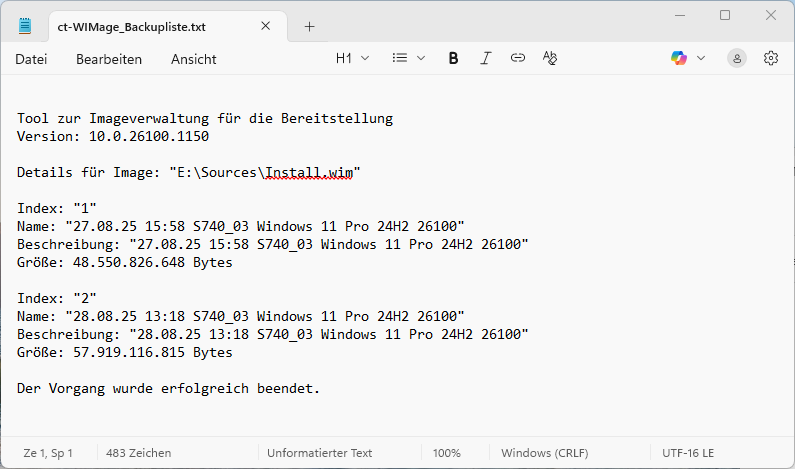Click the UTF-16 LE encoding indicator
The image size is (795, 469).
[688, 453]
